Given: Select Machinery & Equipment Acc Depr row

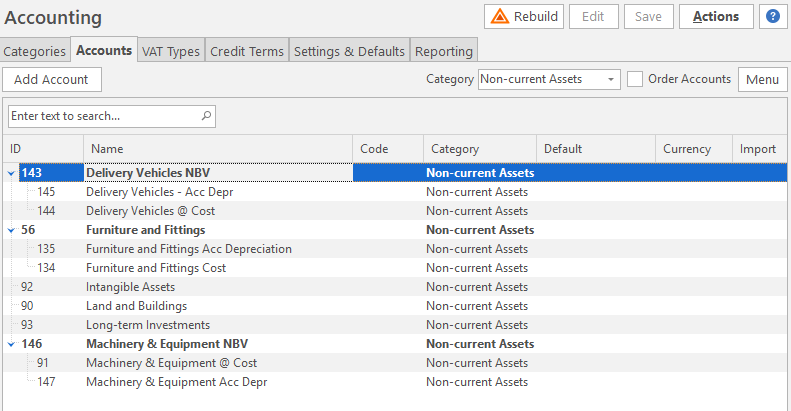Looking at the screenshot, I should coord(396,382).
